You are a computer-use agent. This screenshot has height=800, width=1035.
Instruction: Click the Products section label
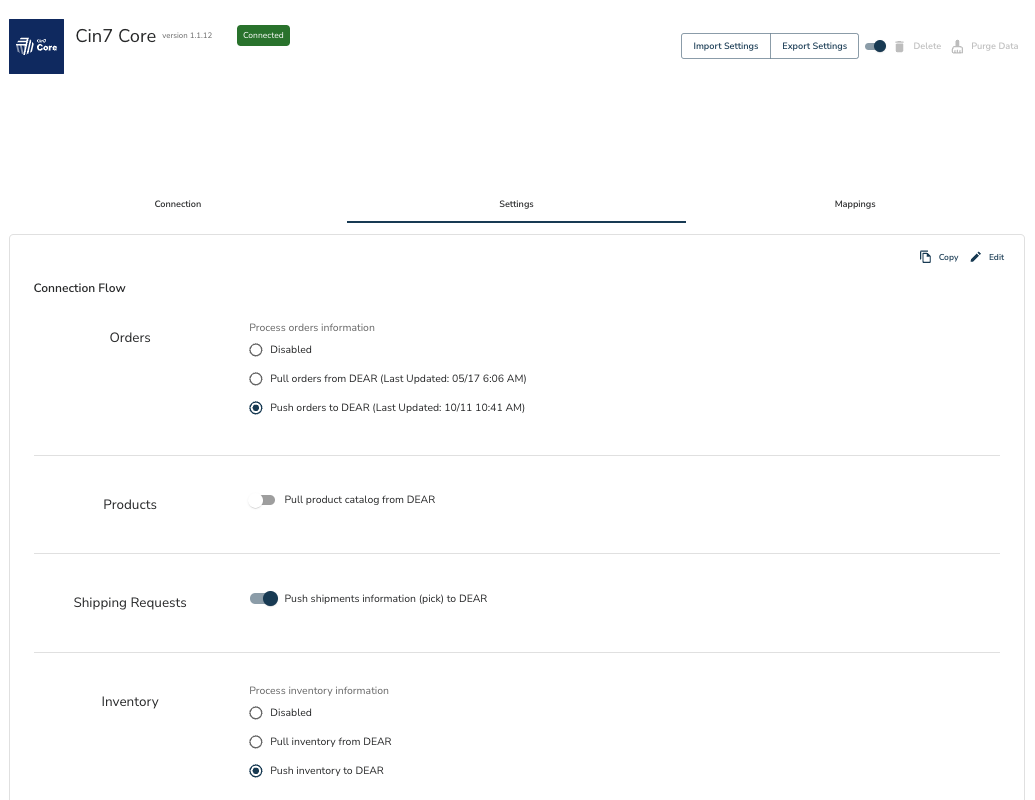click(x=130, y=504)
